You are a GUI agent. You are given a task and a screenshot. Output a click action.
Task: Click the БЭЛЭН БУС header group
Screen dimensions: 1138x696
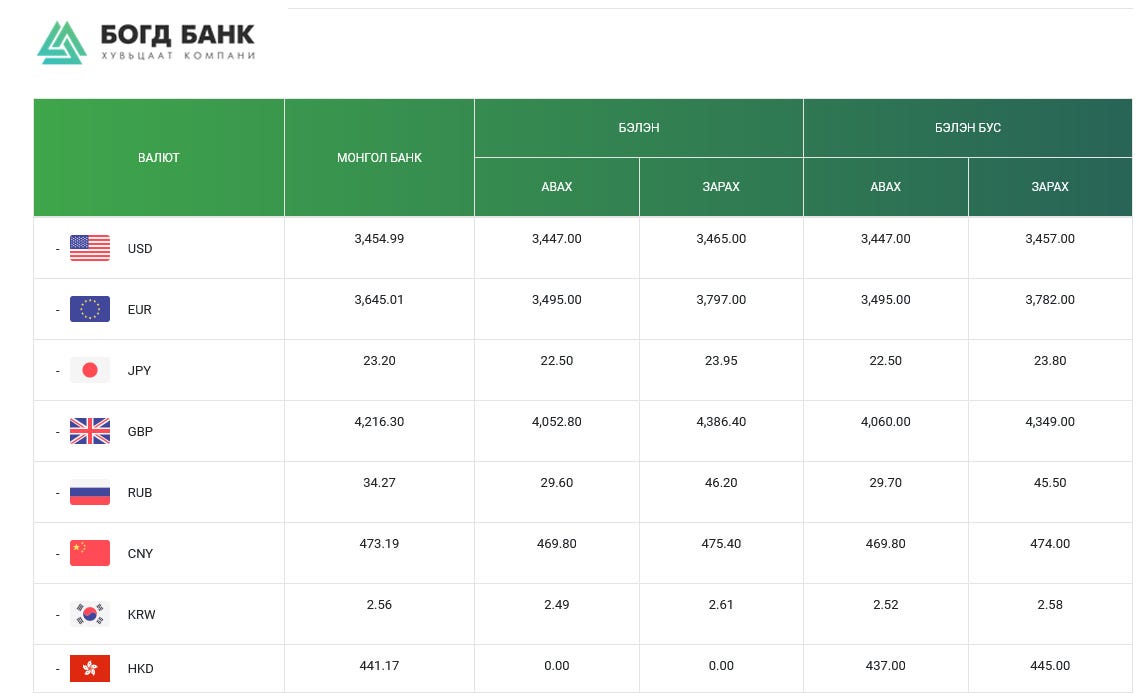967,128
